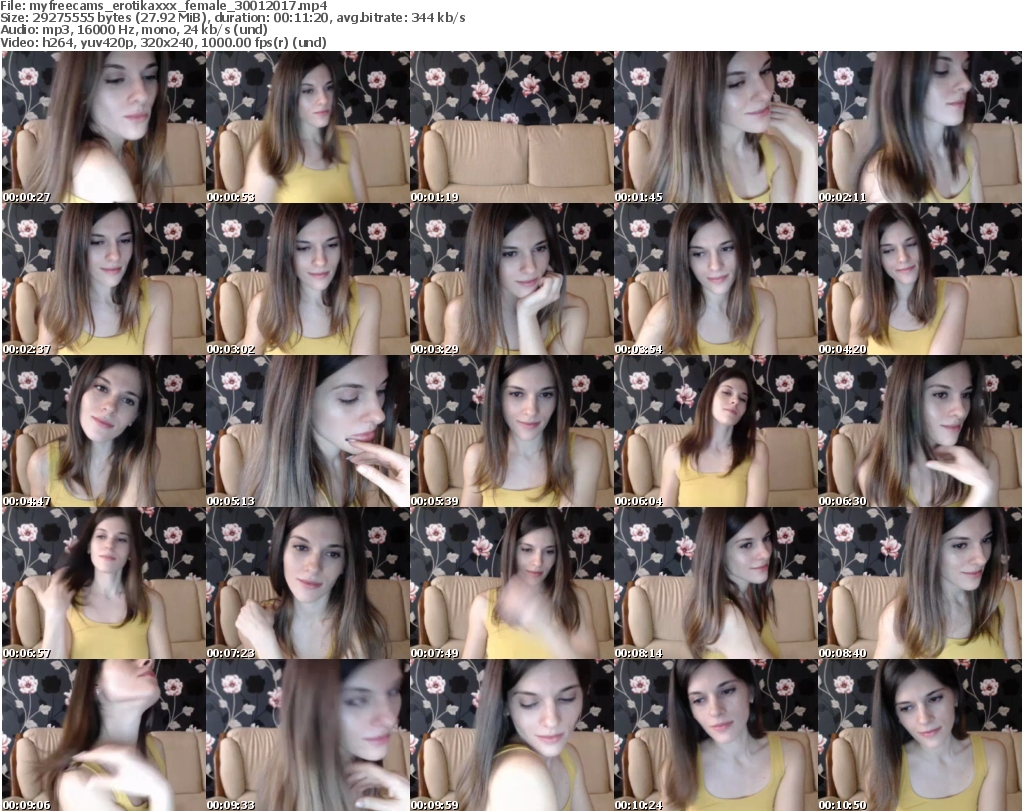The height and width of the screenshot is (811, 1024).
Task: Click the File name line in header
Action: point(164,6)
